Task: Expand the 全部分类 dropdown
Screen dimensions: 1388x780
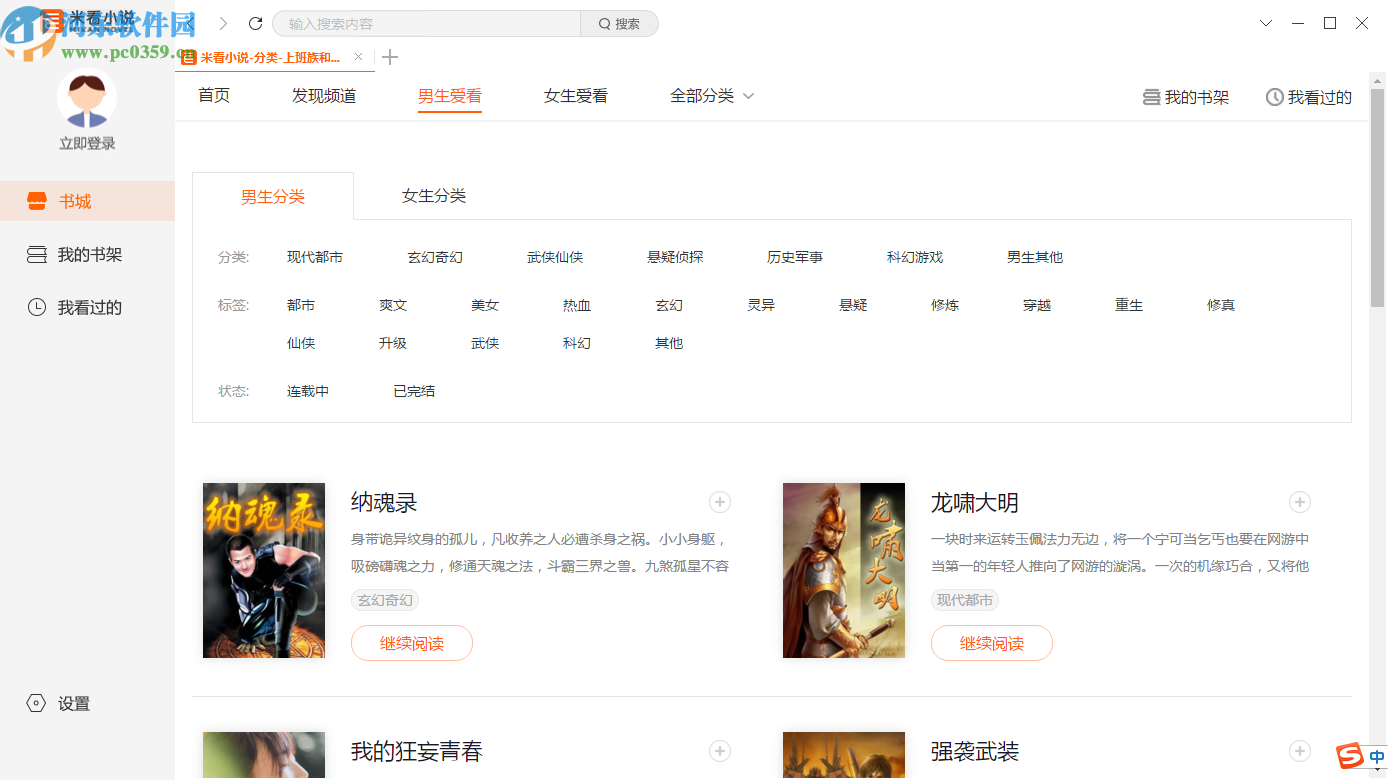Action: (712, 95)
